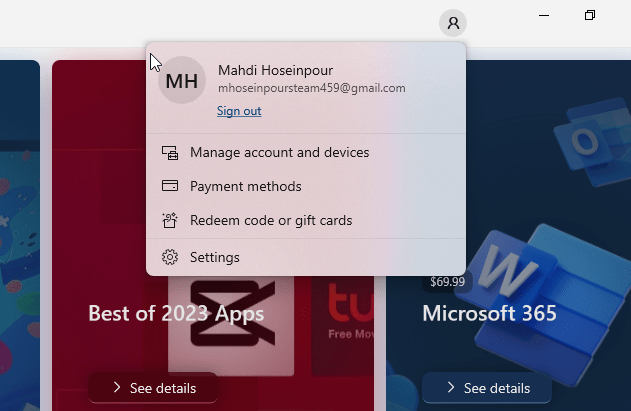See details for Best of 2023 Apps

tap(153, 388)
